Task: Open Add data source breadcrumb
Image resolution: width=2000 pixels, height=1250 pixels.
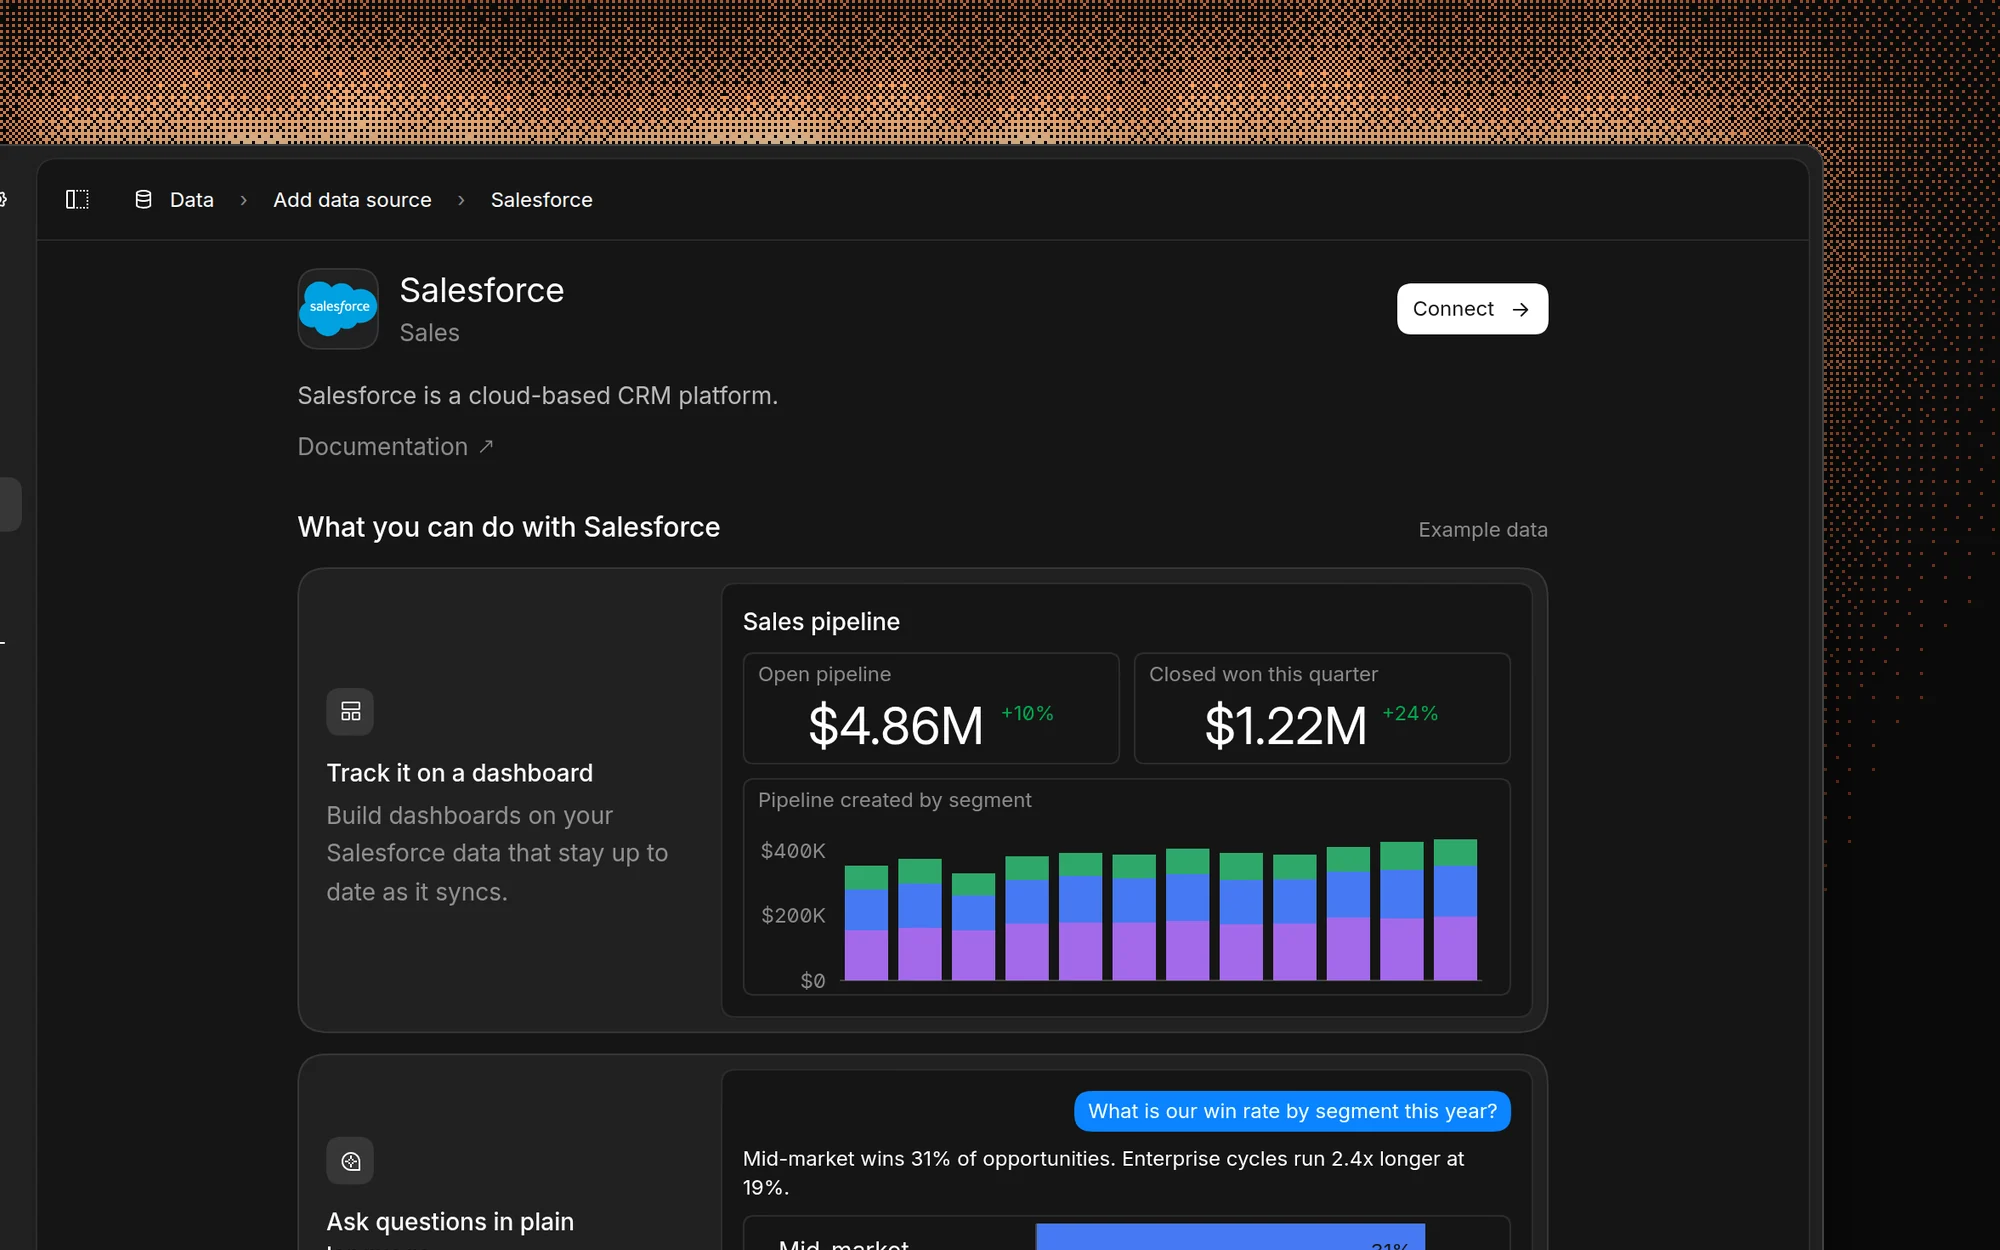Action: click(352, 200)
